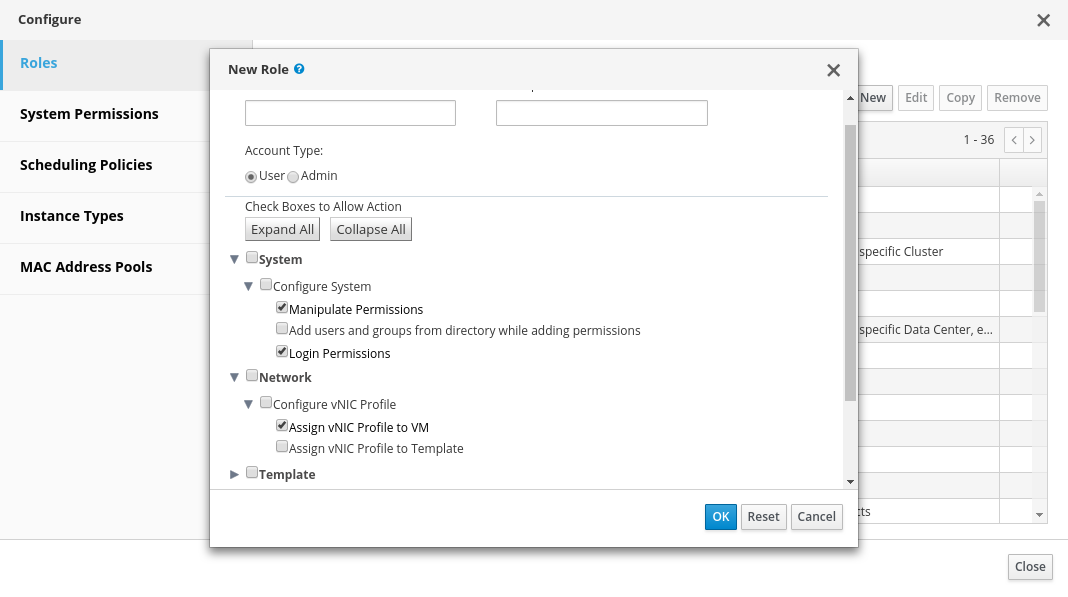Expand the Template permissions tree node
This screenshot has width=1068, height=597.
(235, 474)
